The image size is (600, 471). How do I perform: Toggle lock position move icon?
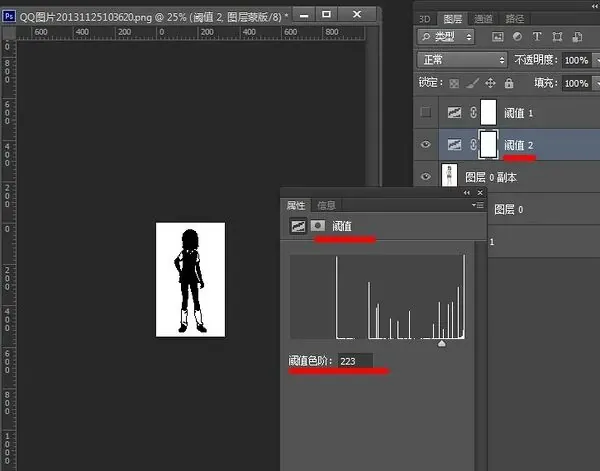point(490,83)
